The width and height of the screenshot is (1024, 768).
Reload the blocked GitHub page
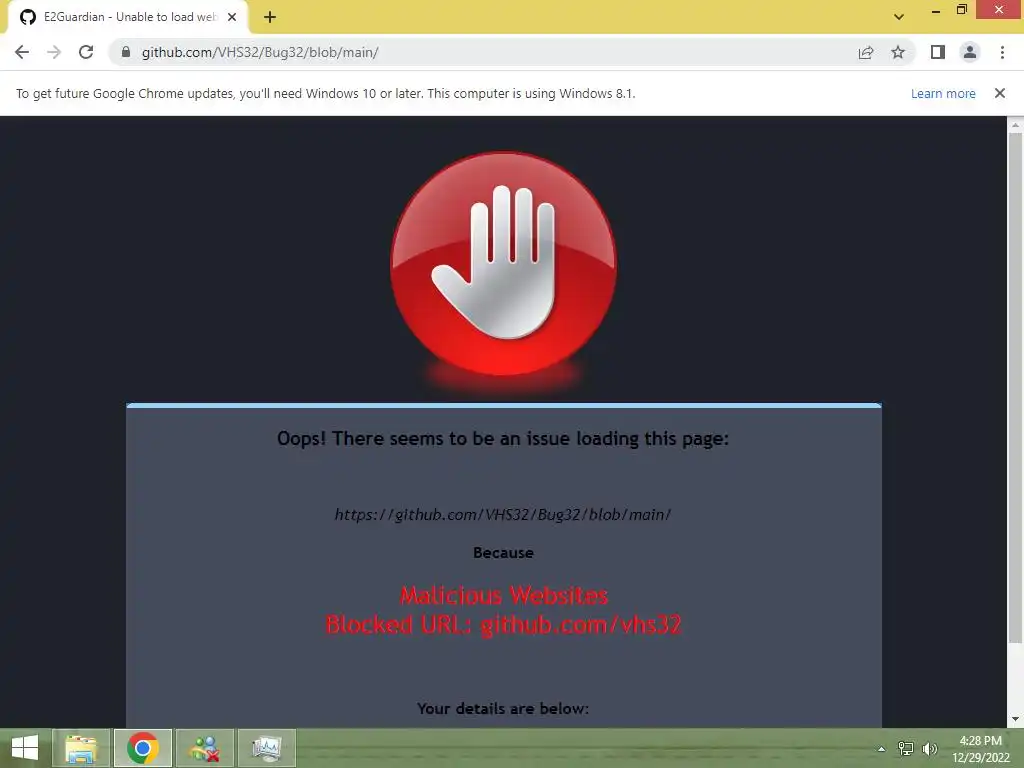tap(86, 52)
